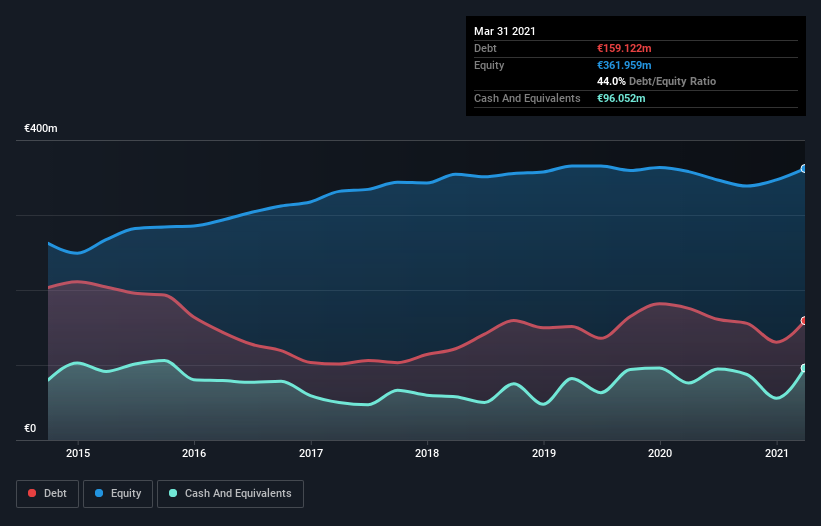
Task: Click the 2016 x-axis label
Action: click(194, 453)
